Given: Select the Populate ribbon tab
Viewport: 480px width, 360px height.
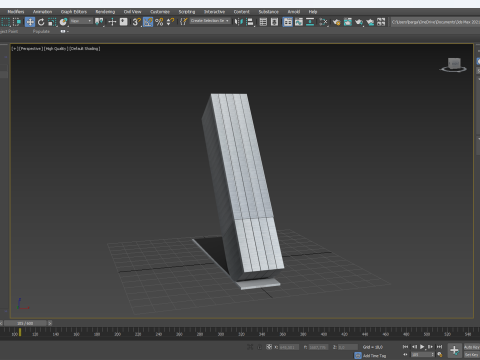Looking at the screenshot, I should 41,31.
